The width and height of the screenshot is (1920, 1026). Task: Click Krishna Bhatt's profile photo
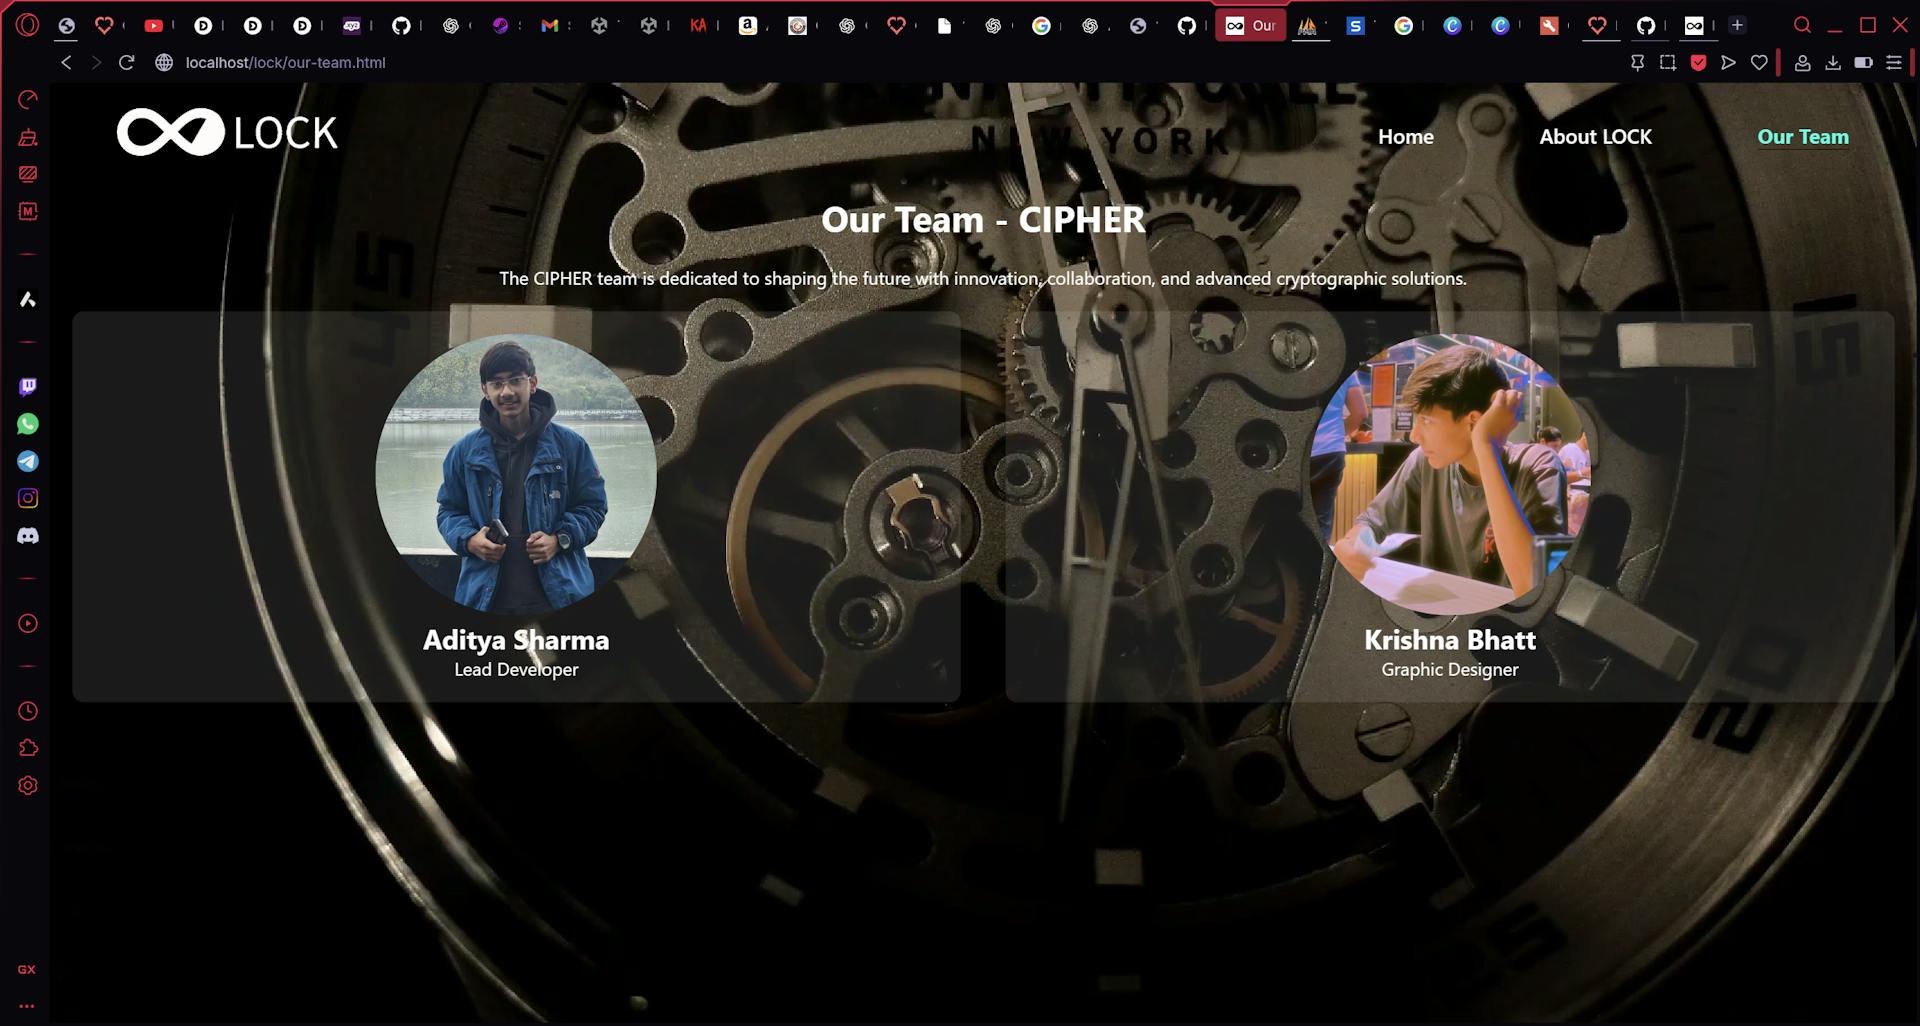point(1450,474)
